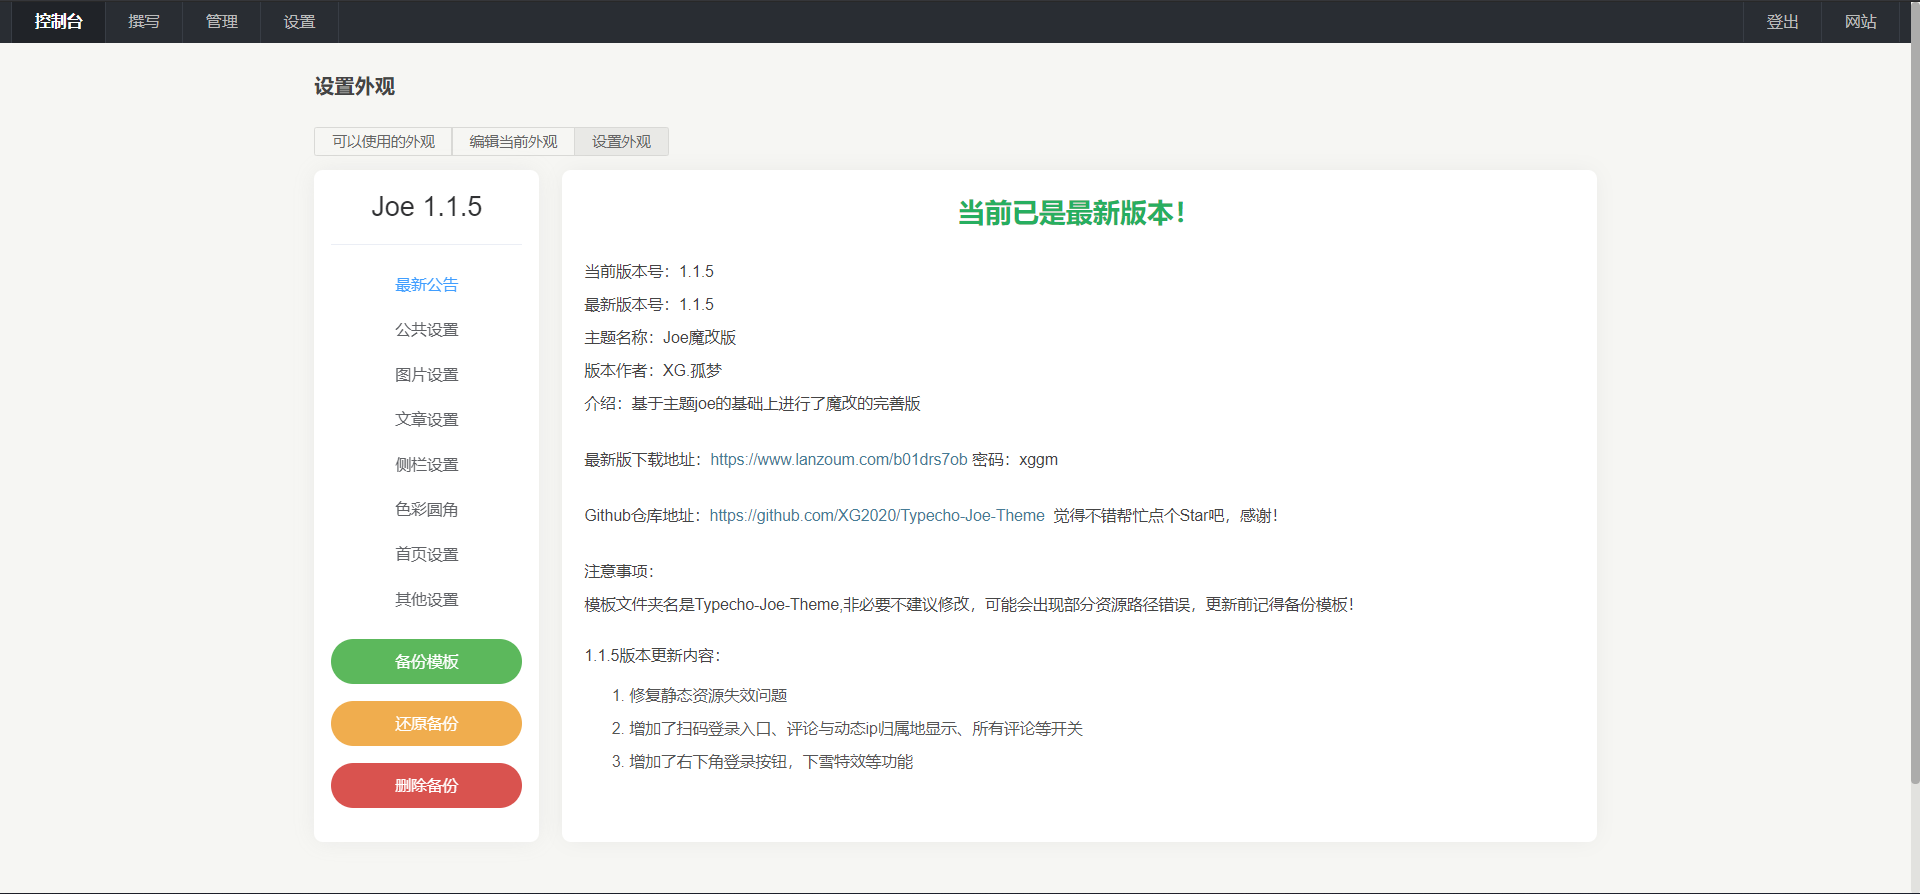Click the 注意事项: label
Screen dimensions: 1920x894
[619, 572]
